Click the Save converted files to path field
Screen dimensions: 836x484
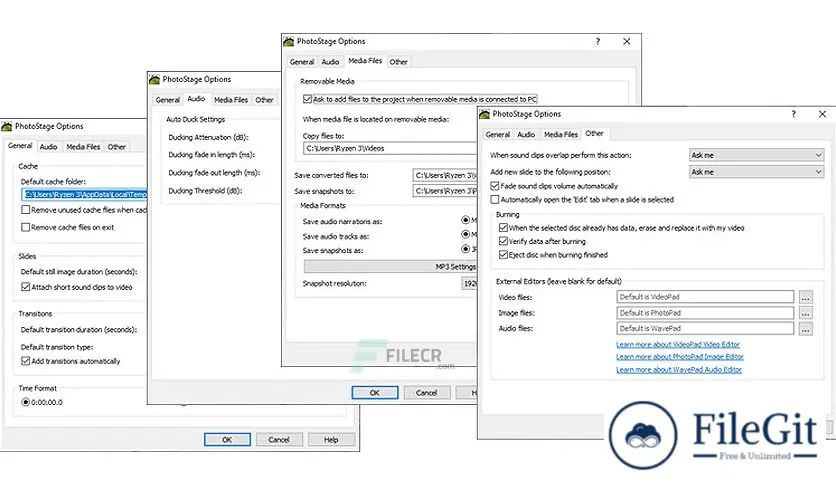pyautogui.click(x=445, y=175)
